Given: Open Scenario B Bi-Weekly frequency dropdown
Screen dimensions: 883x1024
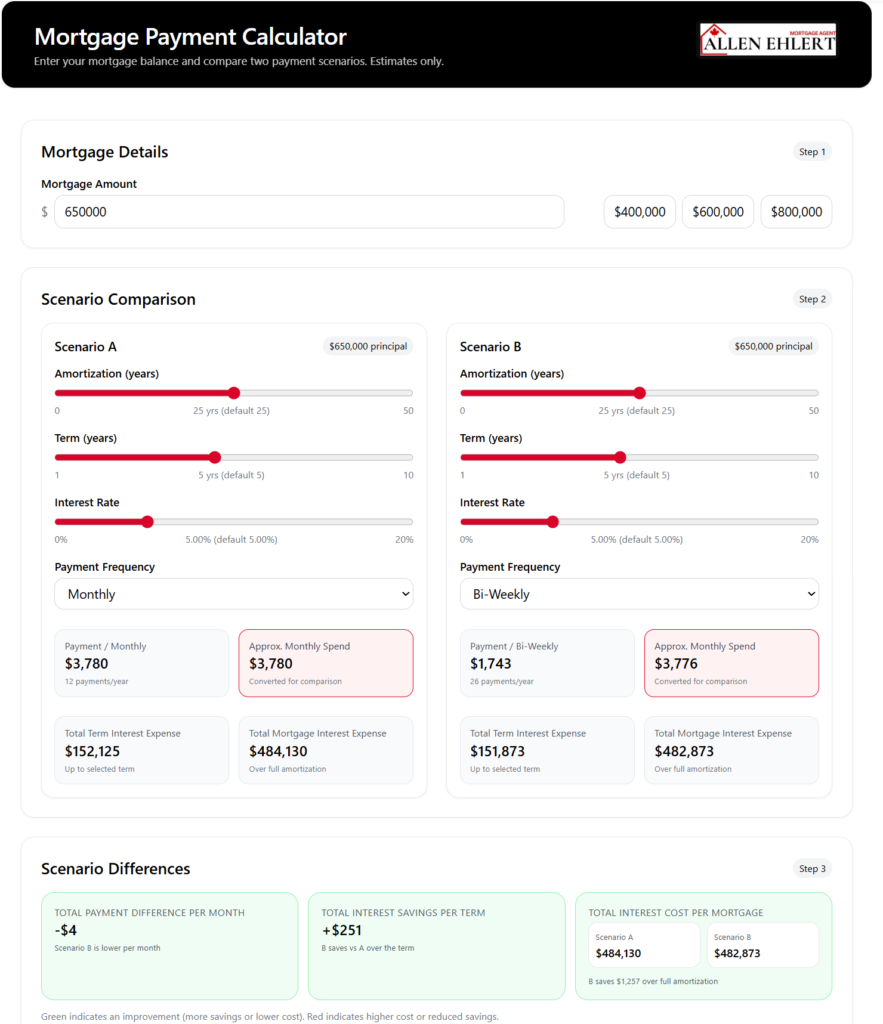Looking at the screenshot, I should (x=639, y=594).
